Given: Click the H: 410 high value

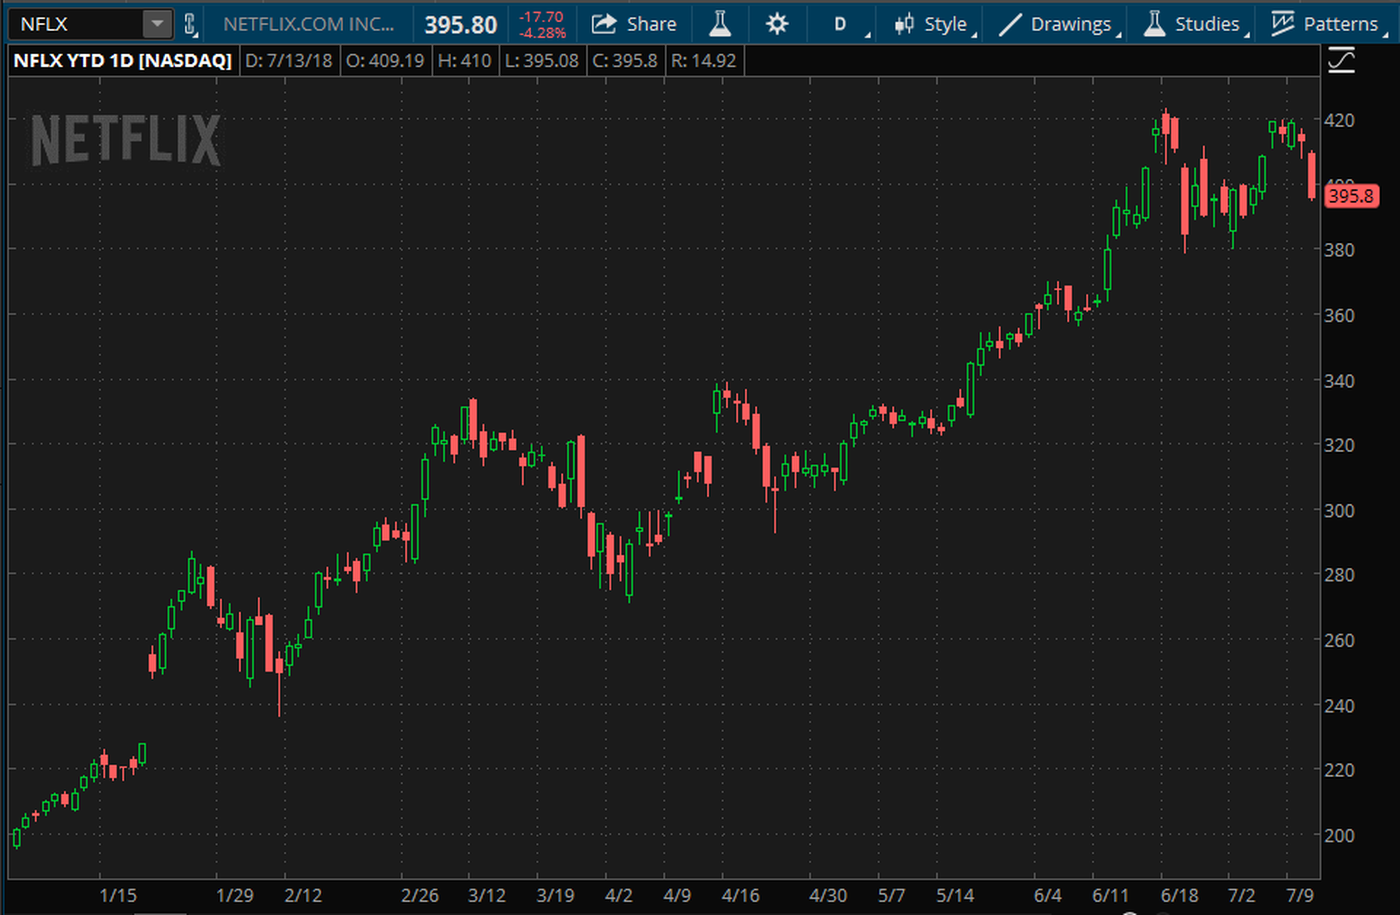Looking at the screenshot, I should click(465, 60).
